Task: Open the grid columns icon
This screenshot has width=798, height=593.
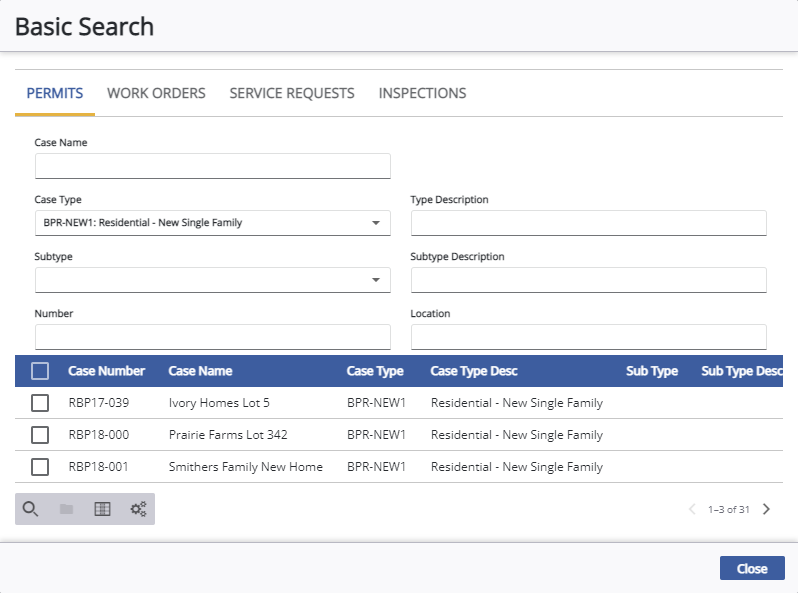Action: point(102,509)
